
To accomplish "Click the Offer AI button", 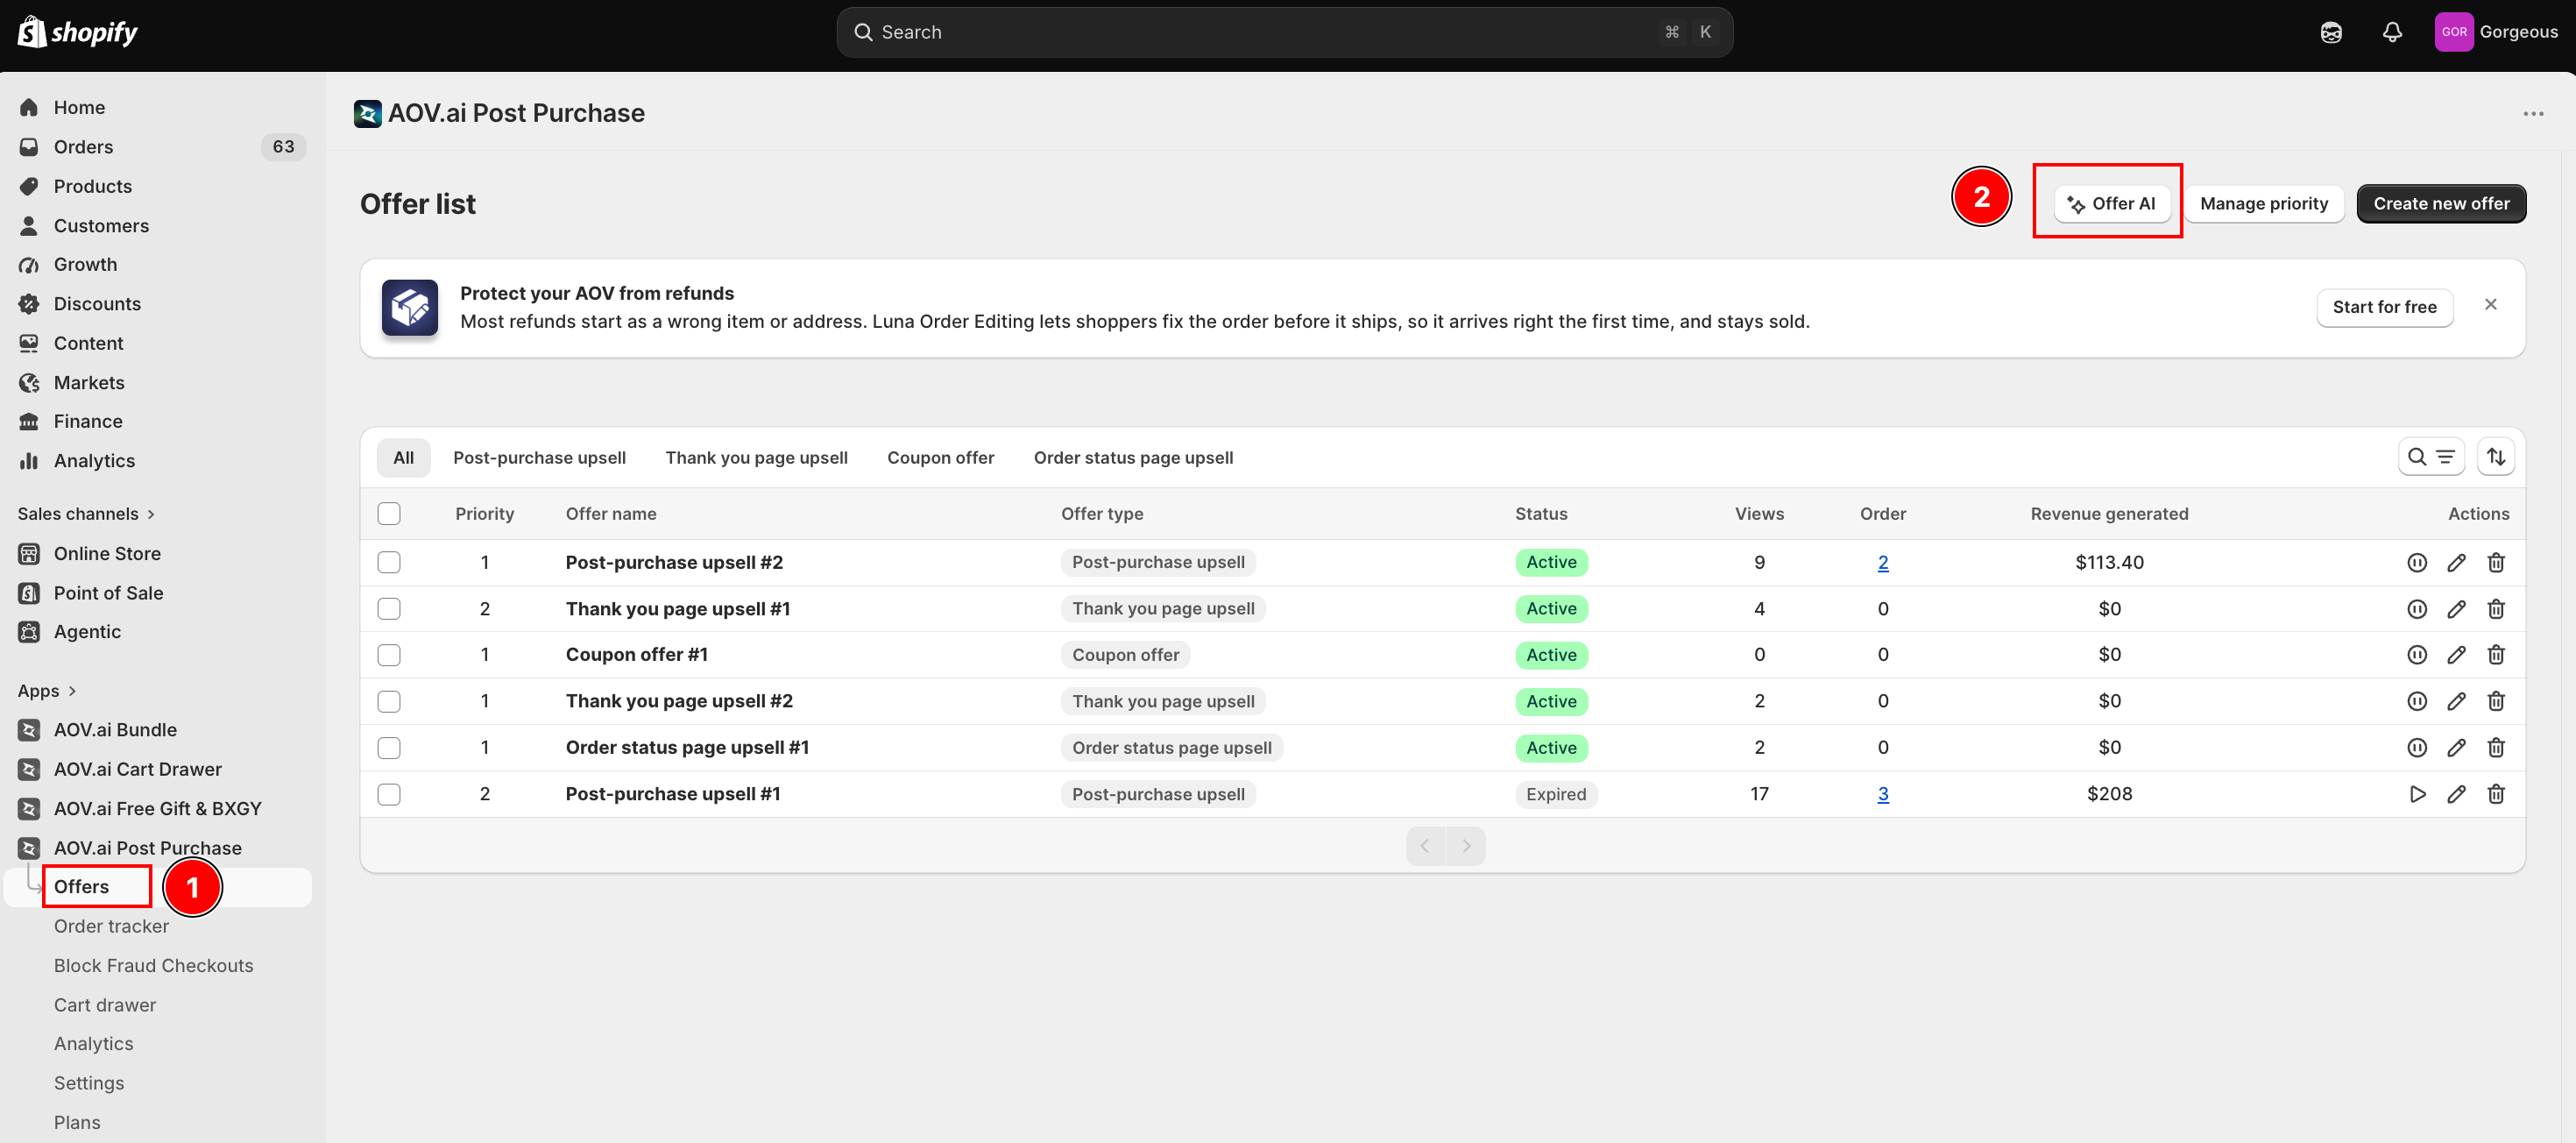I will (2111, 203).
